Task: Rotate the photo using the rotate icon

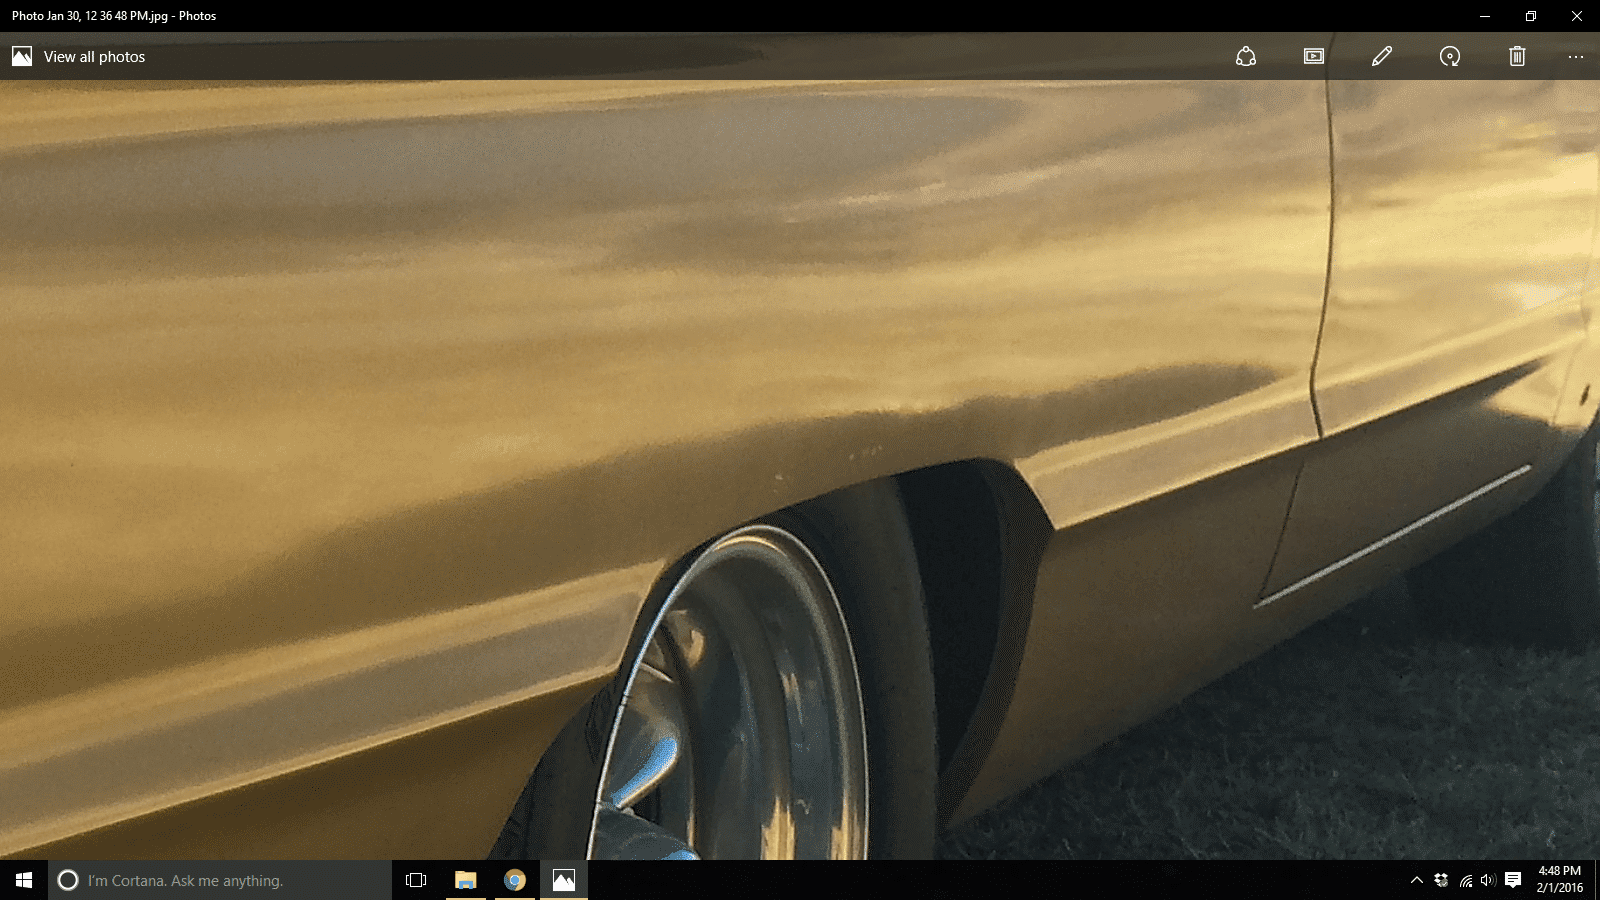Action: click(x=1450, y=57)
